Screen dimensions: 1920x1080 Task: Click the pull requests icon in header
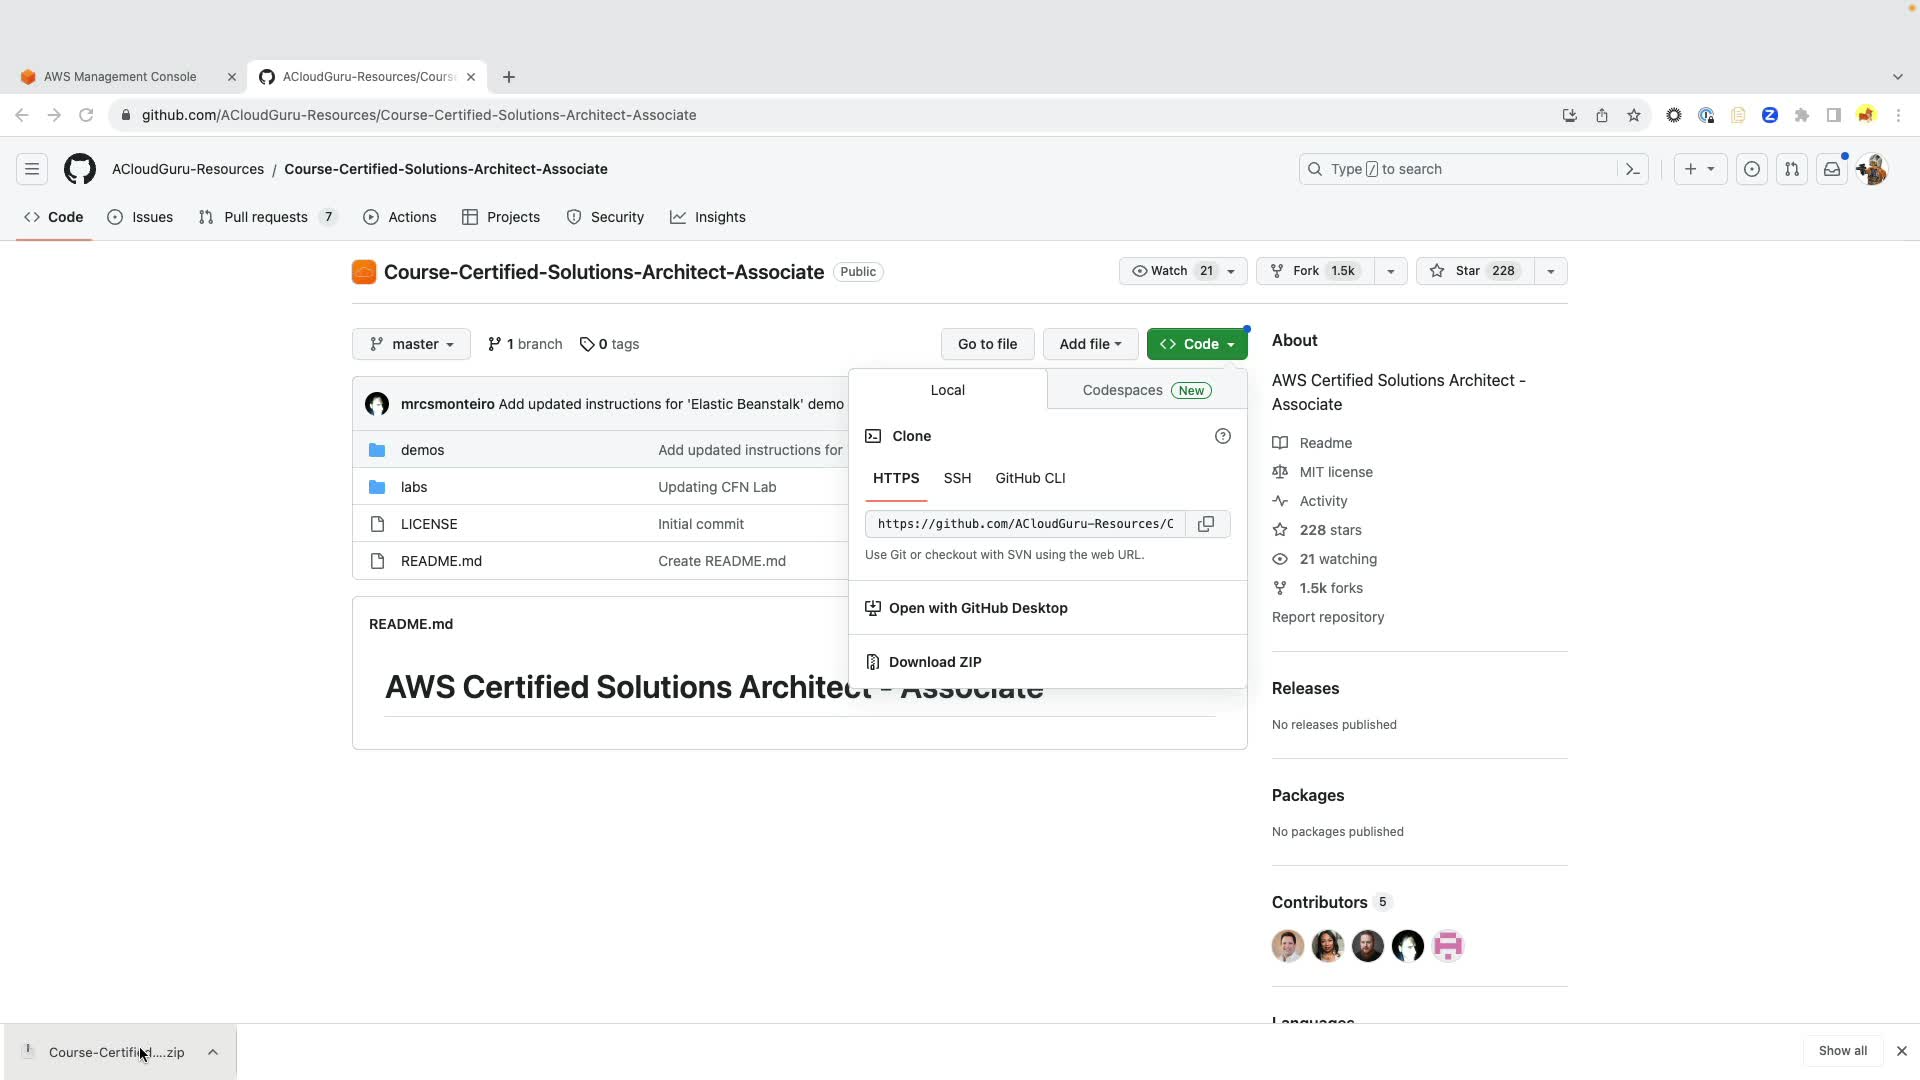tap(1791, 169)
